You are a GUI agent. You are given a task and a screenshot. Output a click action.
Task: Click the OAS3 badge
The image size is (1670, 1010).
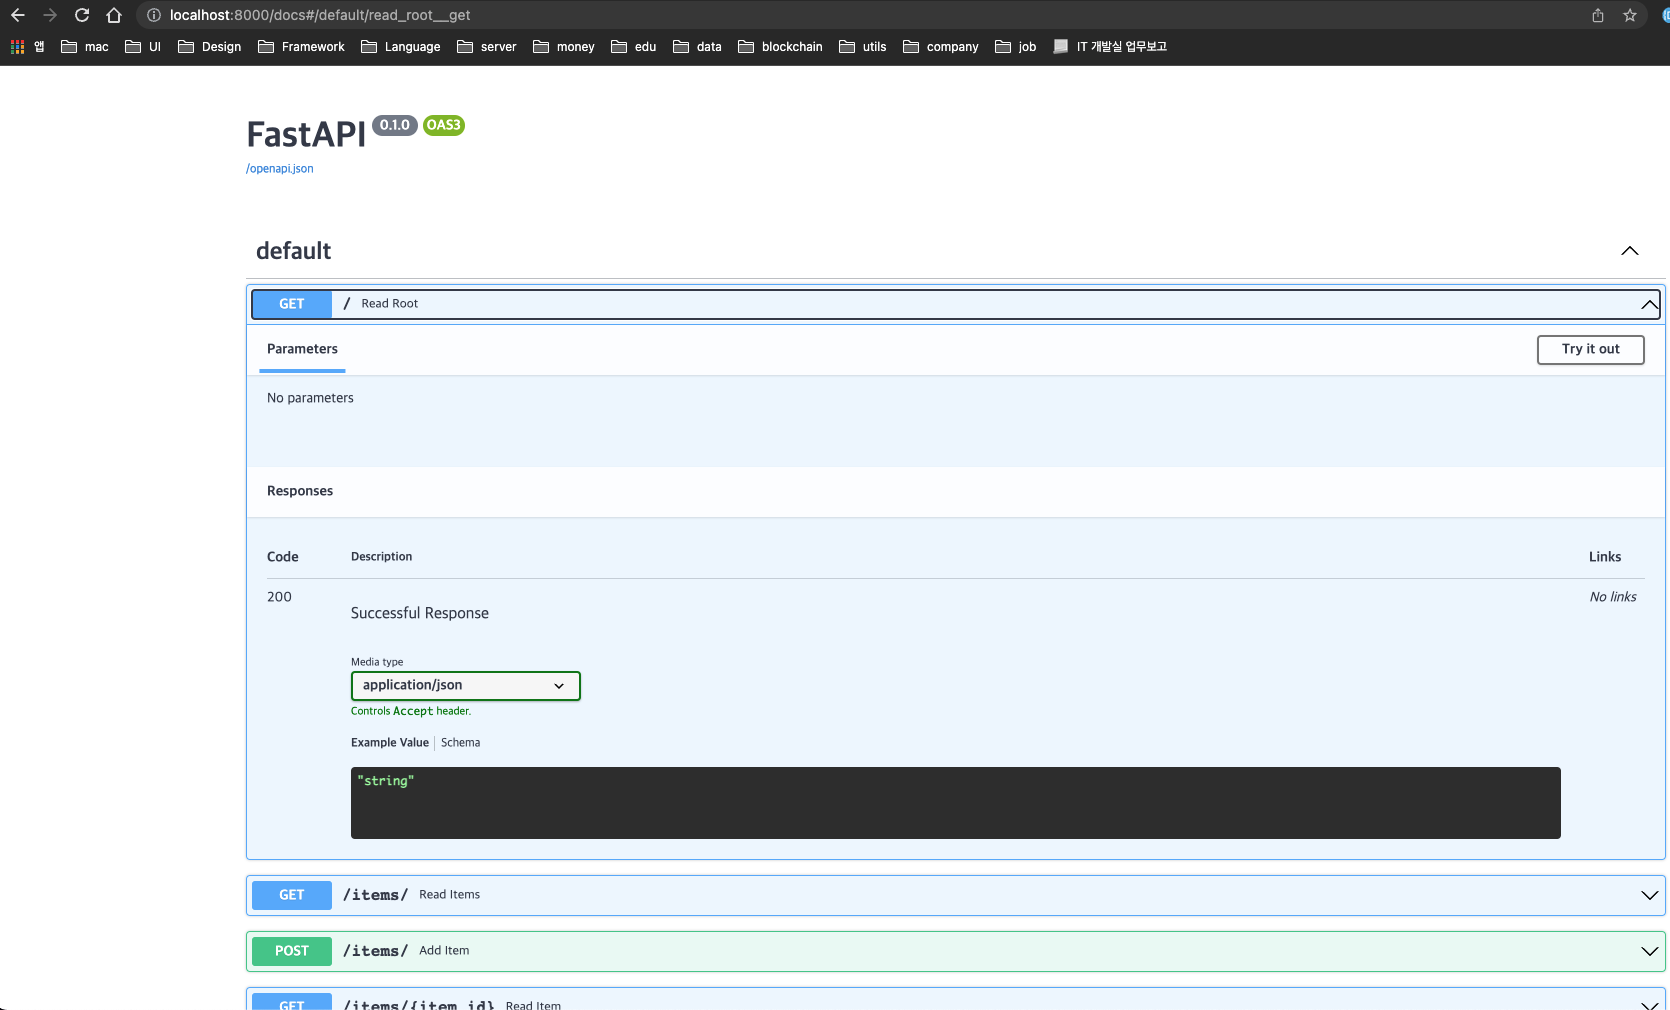(443, 125)
